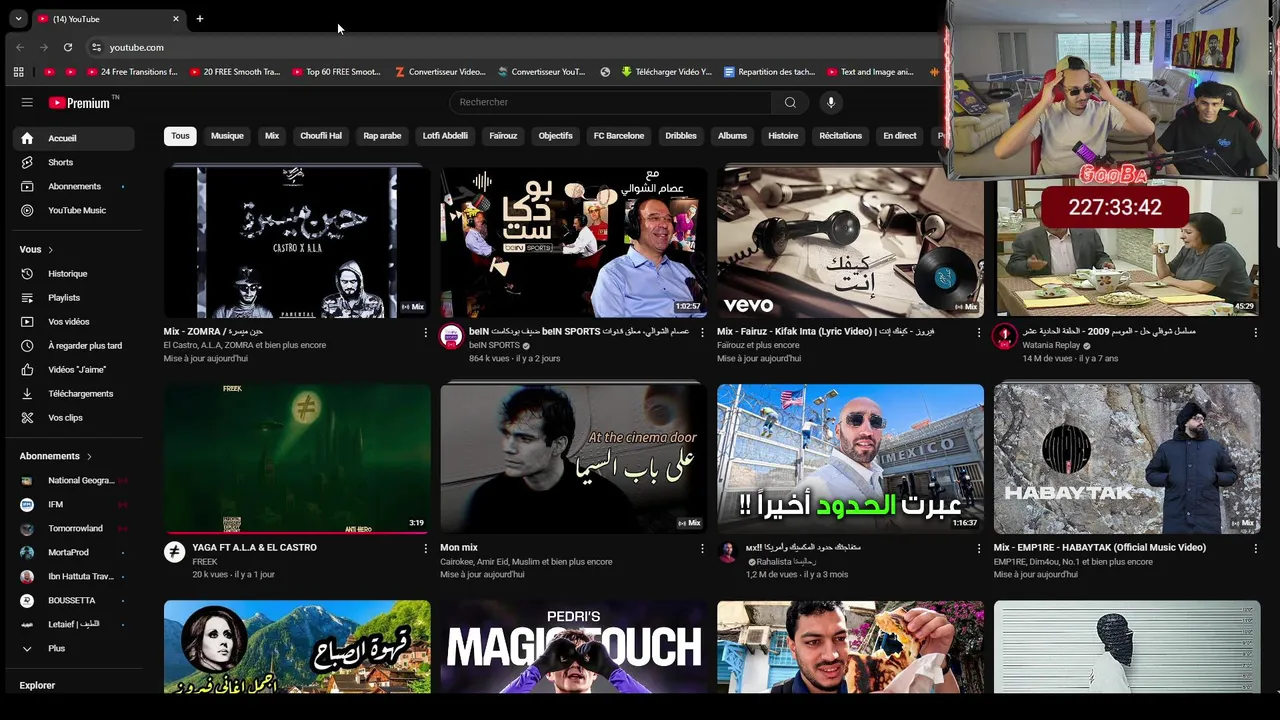Open À regarder plus tard
Image resolution: width=1280 pixels, height=720 pixels.
pos(73,345)
